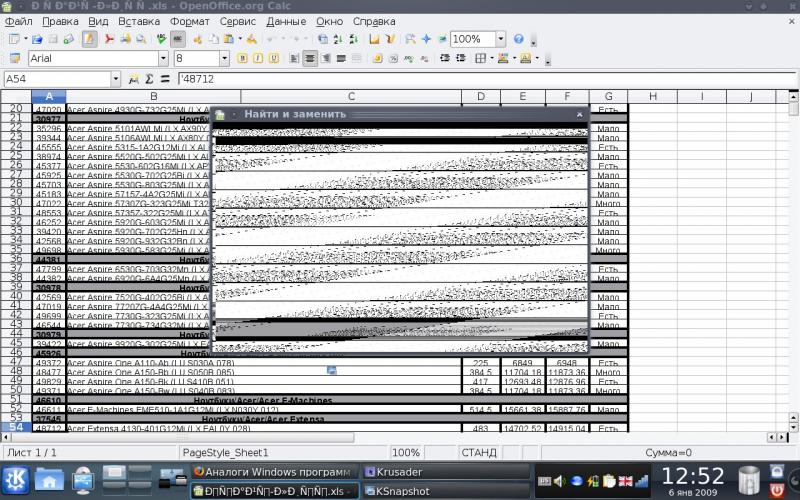The width and height of the screenshot is (800, 500).
Task: Open the Формат menu
Action: point(190,21)
